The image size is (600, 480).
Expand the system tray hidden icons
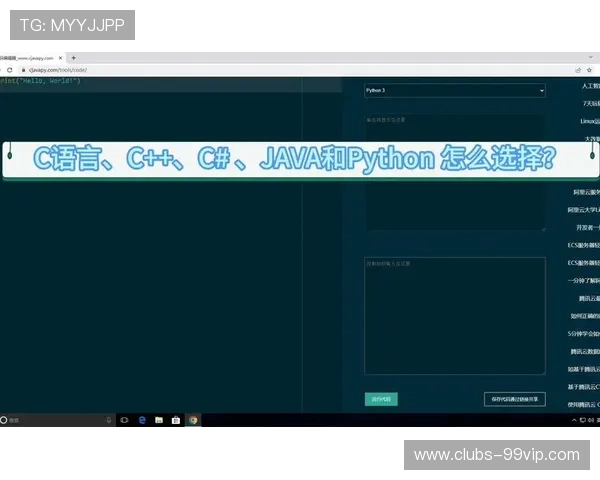(574, 420)
